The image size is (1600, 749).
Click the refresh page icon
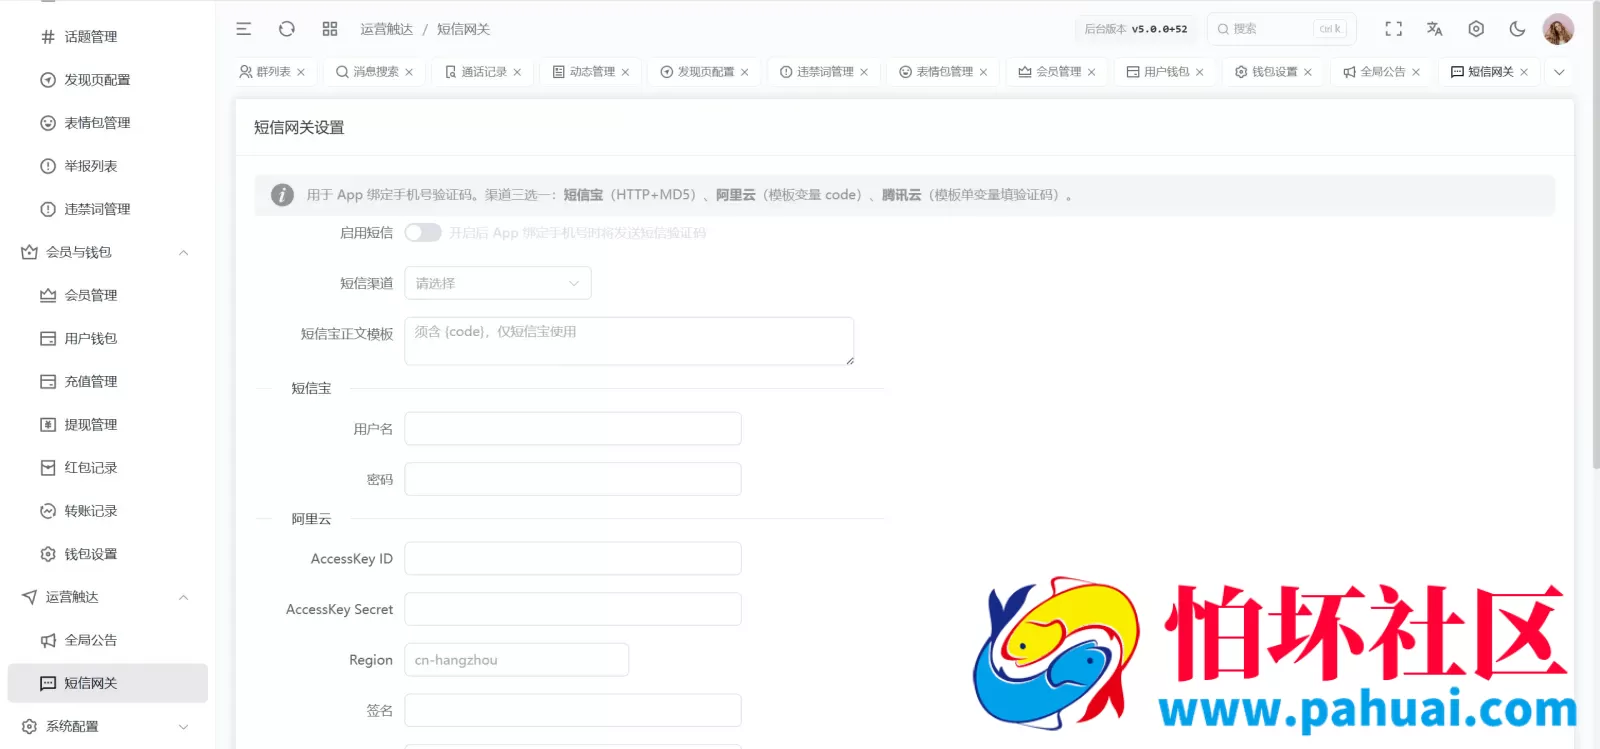coord(287,29)
